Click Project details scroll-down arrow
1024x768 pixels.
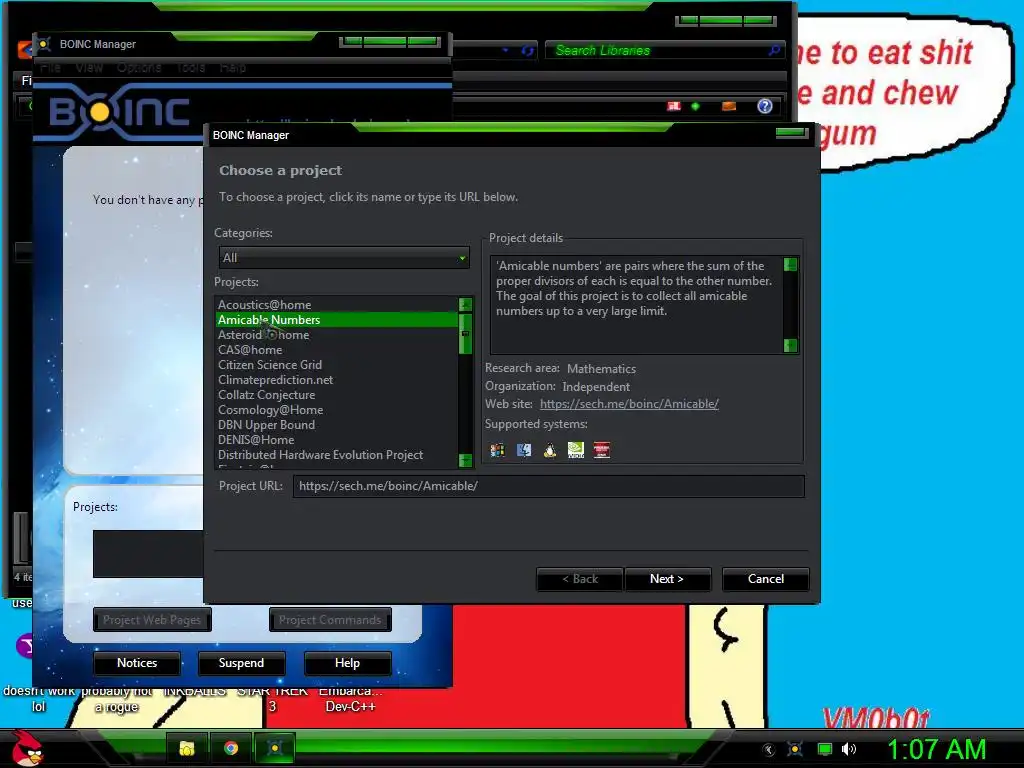pyautogui.click(x=790, y=345)
